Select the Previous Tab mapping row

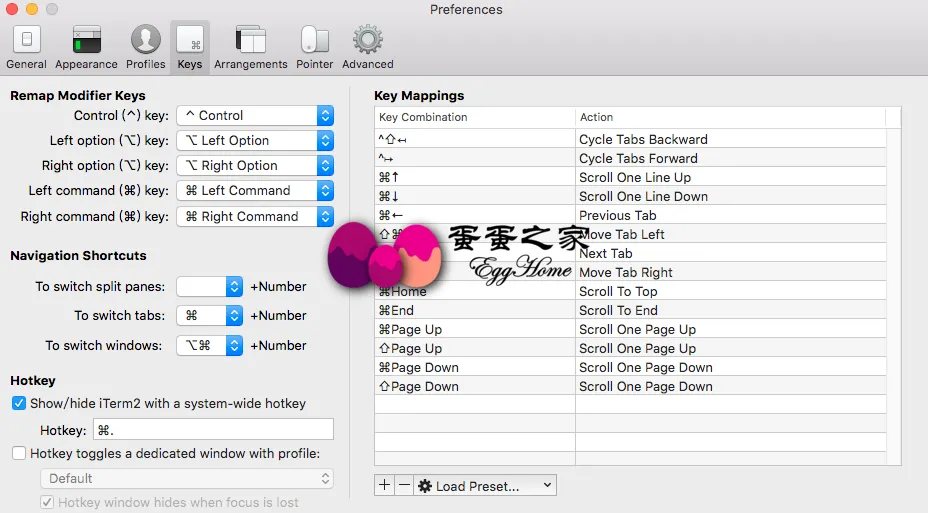(x=630, y=215)
